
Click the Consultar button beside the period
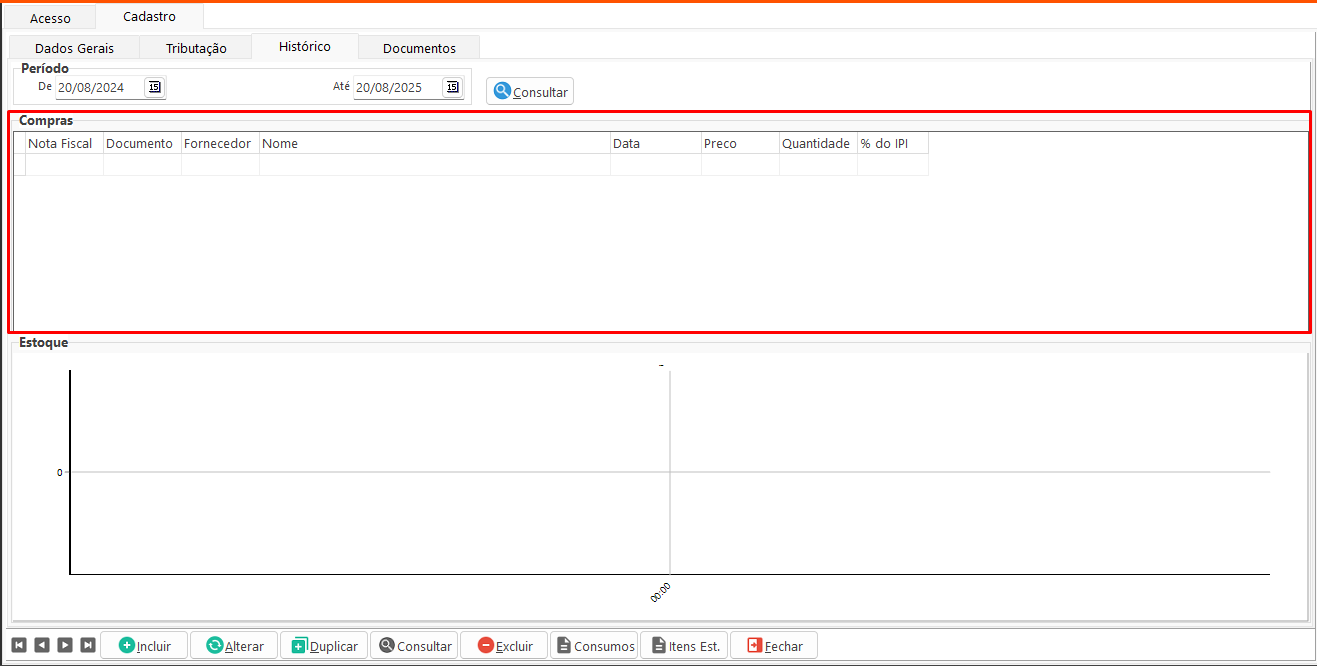[x=530, y=91]
